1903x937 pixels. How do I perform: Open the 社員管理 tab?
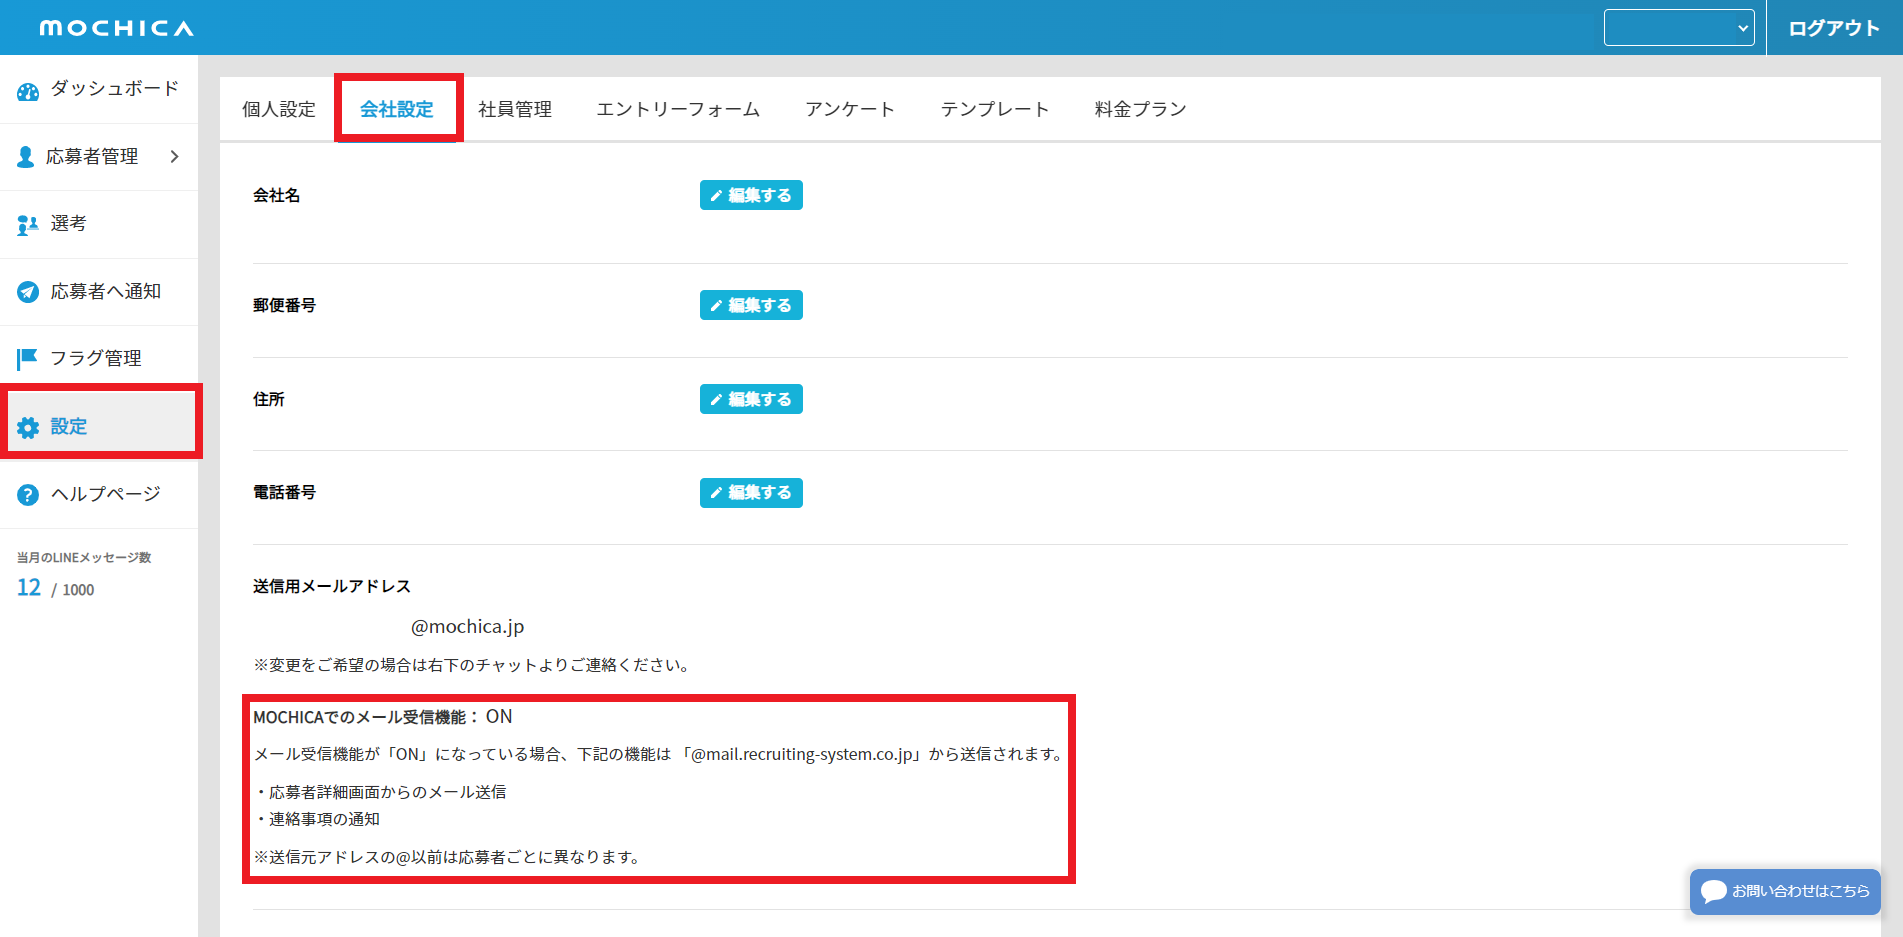pyautogui.click(x=515, y=109)
